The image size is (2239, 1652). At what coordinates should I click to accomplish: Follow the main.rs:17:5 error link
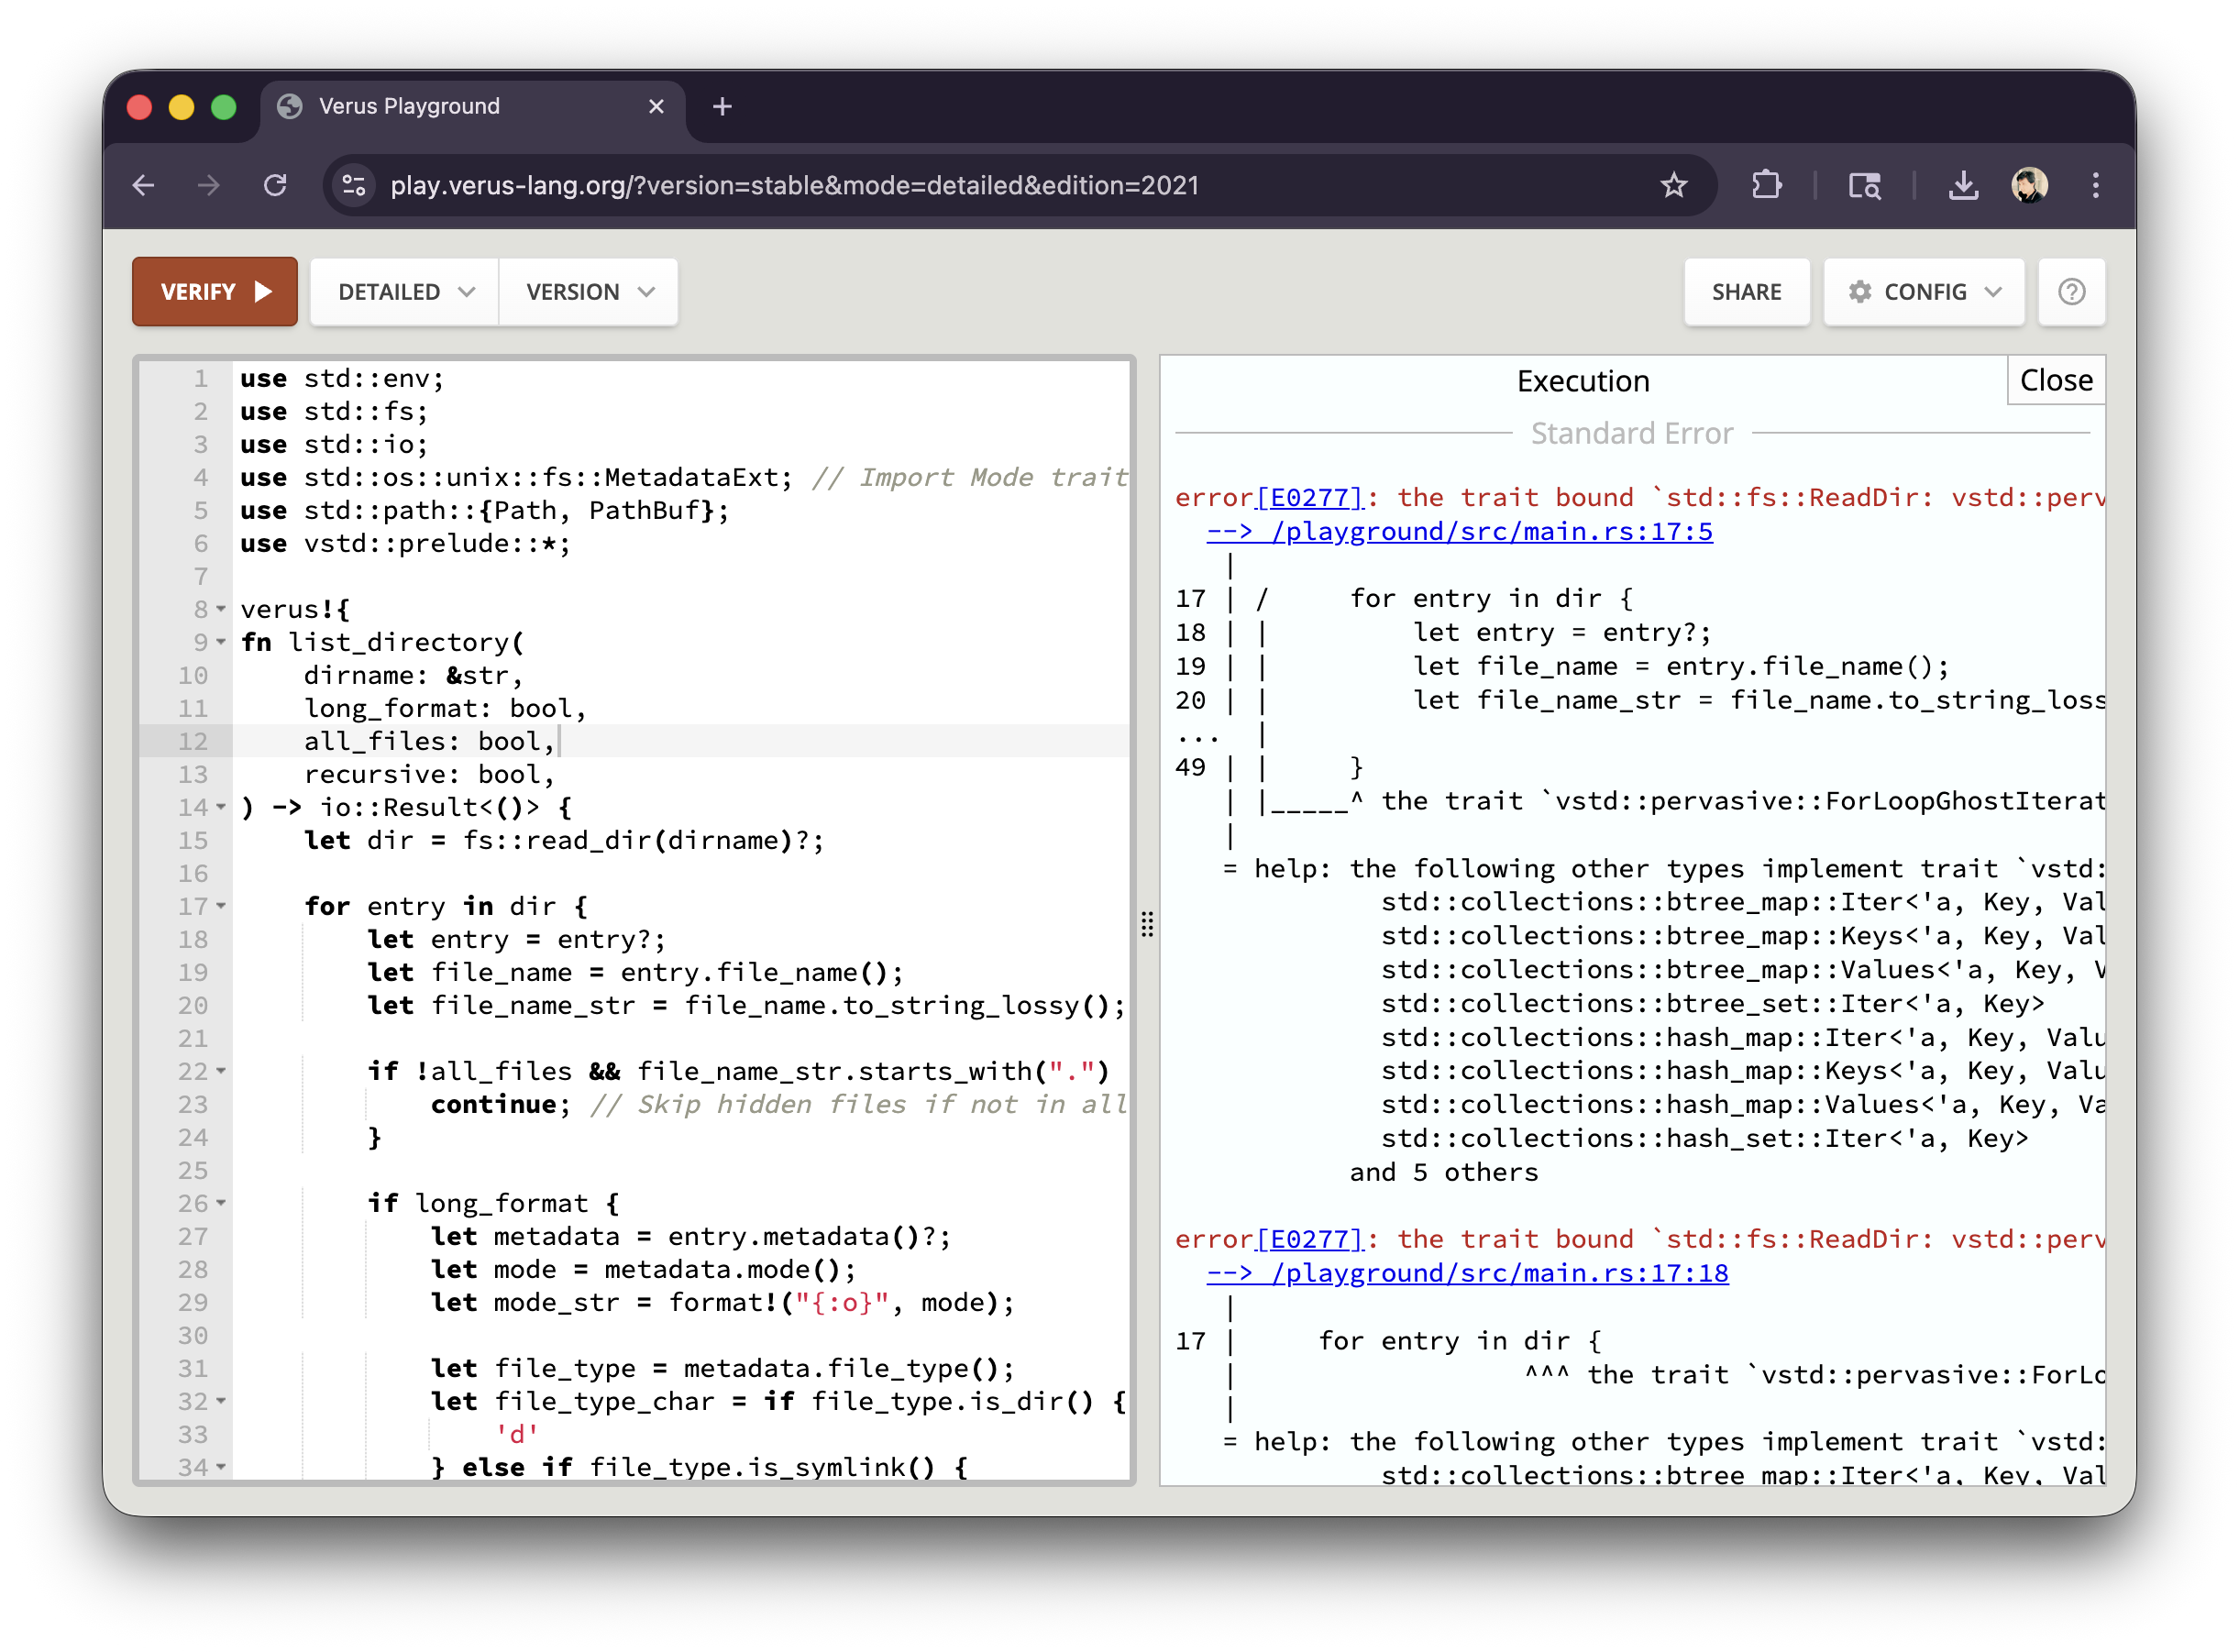click(x=1460, y=532)
